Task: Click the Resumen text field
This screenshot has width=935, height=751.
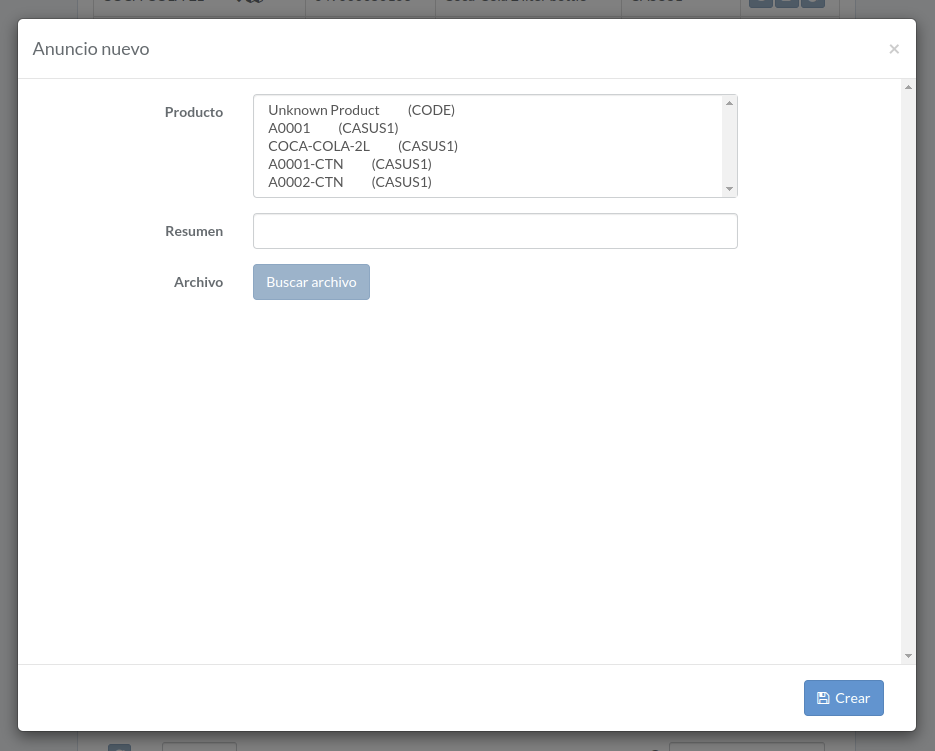Action: point(495,231)
